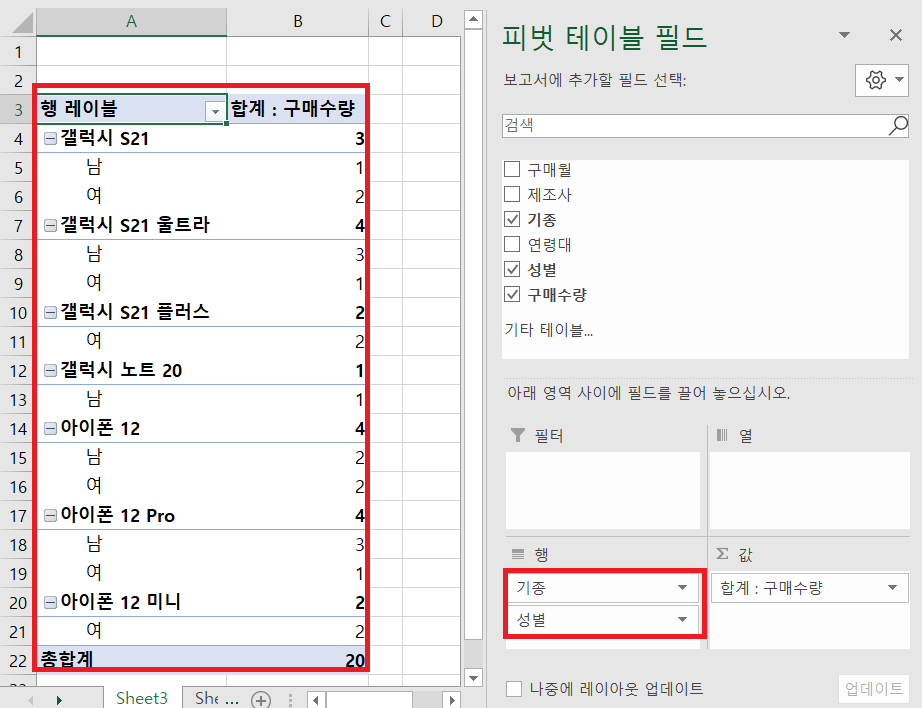The height and width of the screenshot is (708, 922).
Task: Collapse the 갤럭시 S21 group
Action: (51, 138)
